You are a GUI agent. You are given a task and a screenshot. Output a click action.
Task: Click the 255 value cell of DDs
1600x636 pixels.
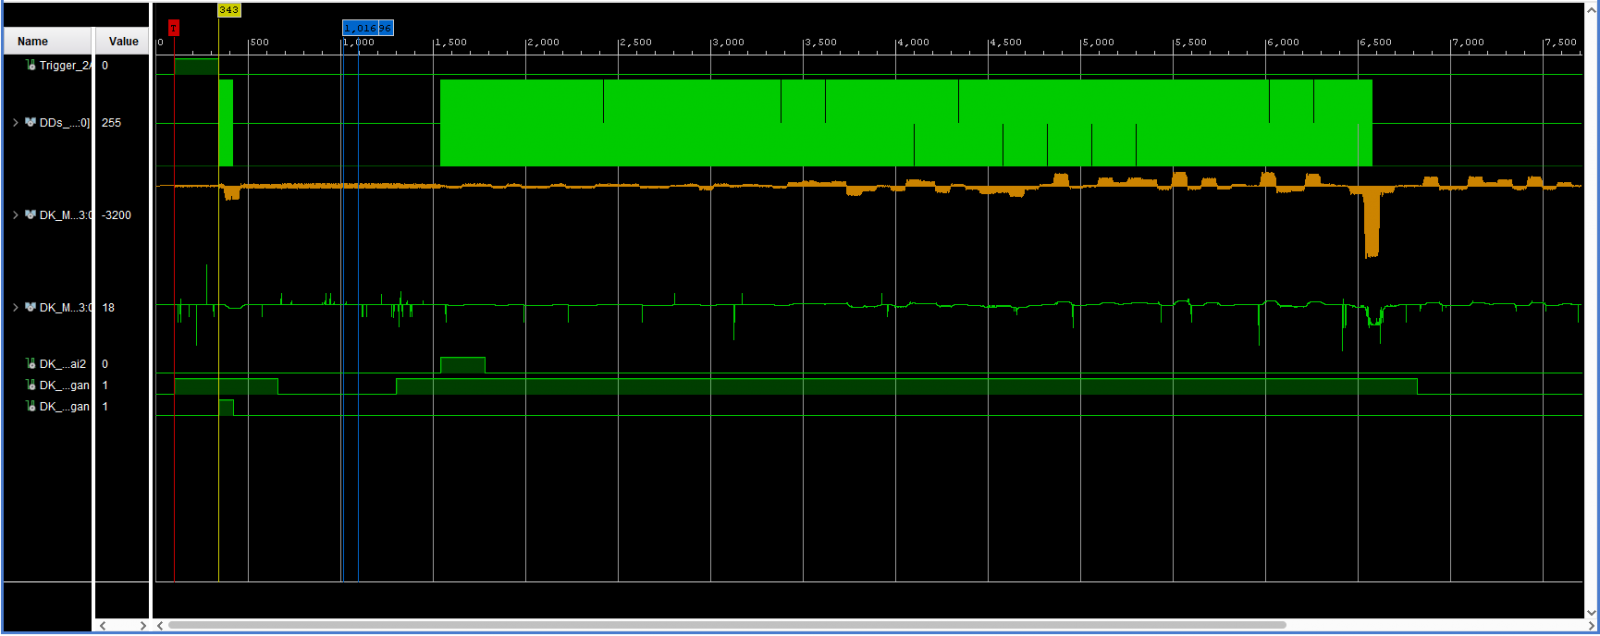pos(111,123)
